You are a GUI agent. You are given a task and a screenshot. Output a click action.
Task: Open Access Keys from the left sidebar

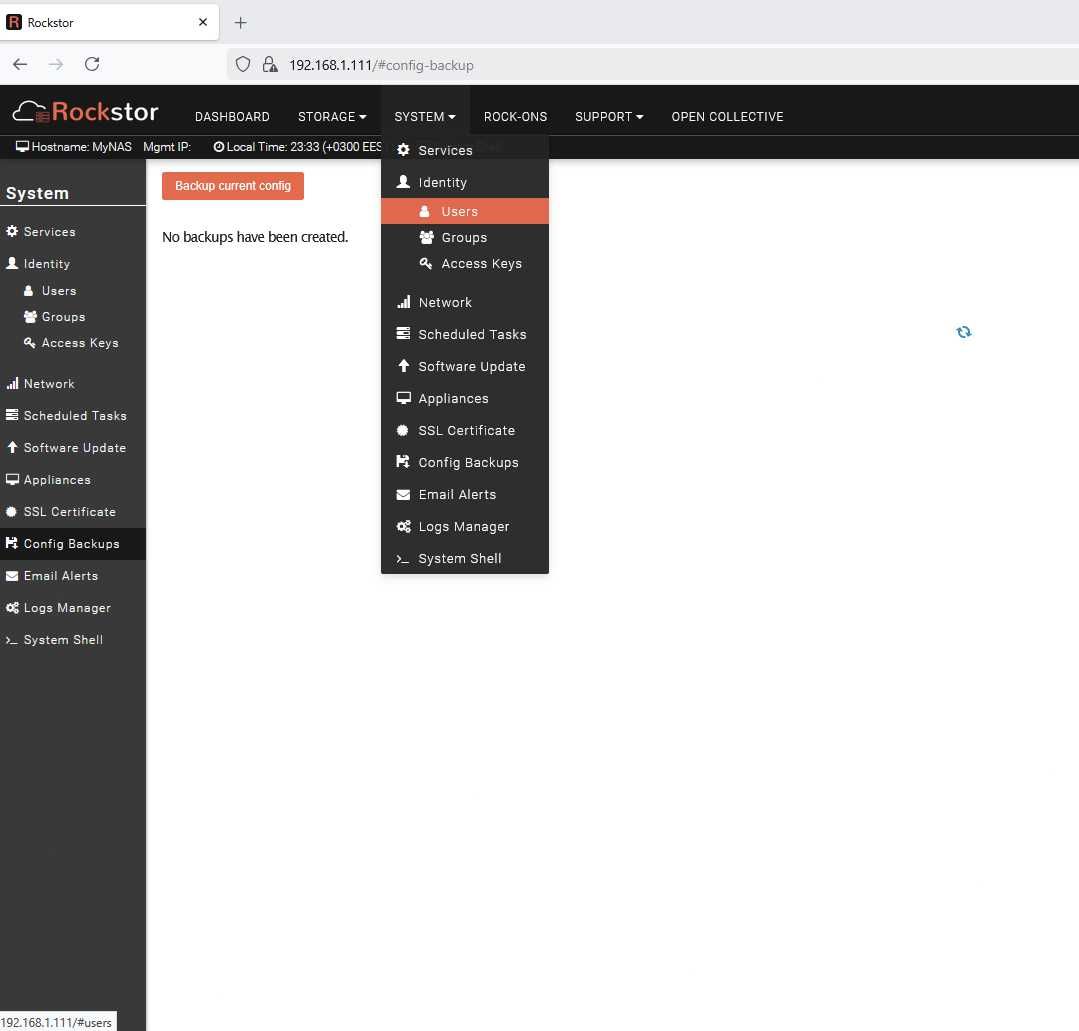pyautogui.click(x=73, y=343)
